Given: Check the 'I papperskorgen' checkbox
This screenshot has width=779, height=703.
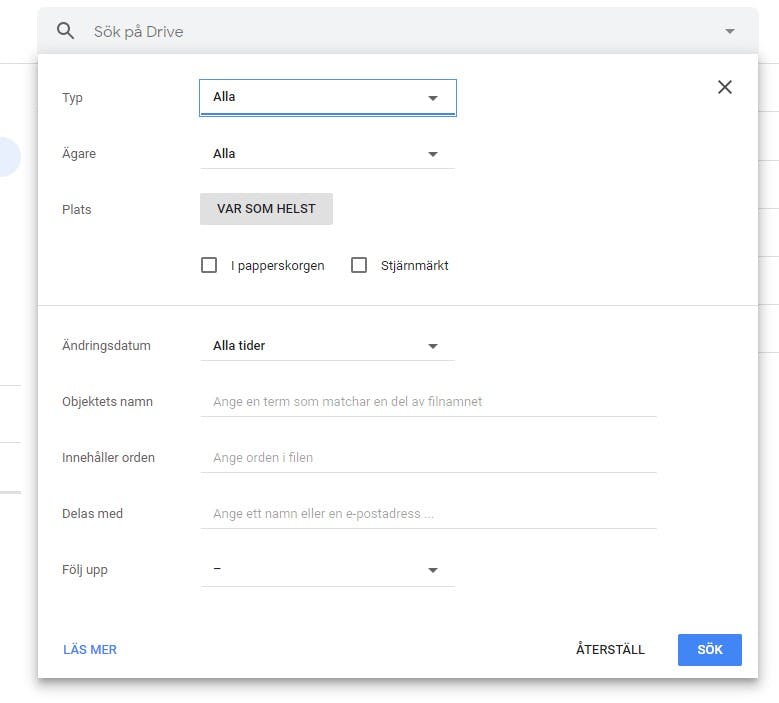Looking at the screenshot, I should coord(209,265).
